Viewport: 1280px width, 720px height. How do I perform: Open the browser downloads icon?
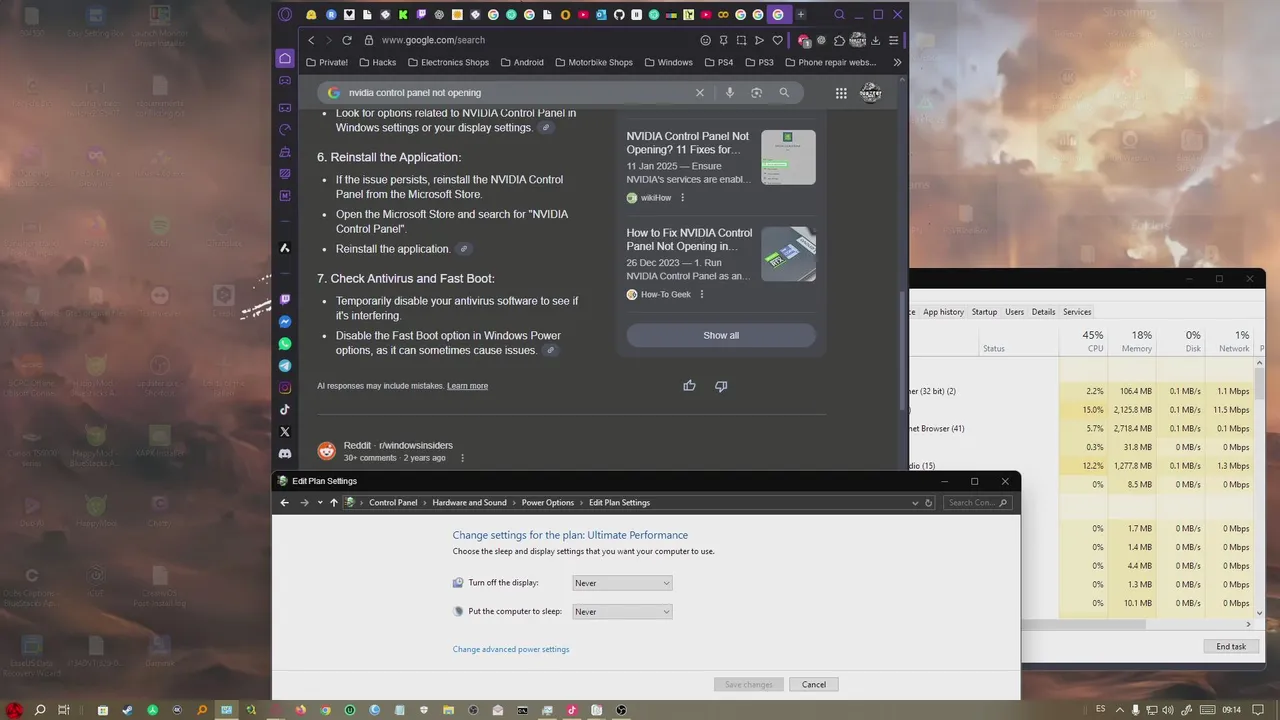click(875, 40)
